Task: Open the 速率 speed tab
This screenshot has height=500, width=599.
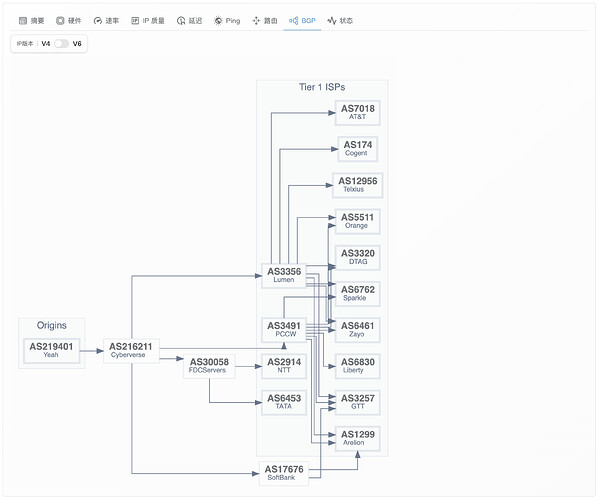Action: (106, 21)
